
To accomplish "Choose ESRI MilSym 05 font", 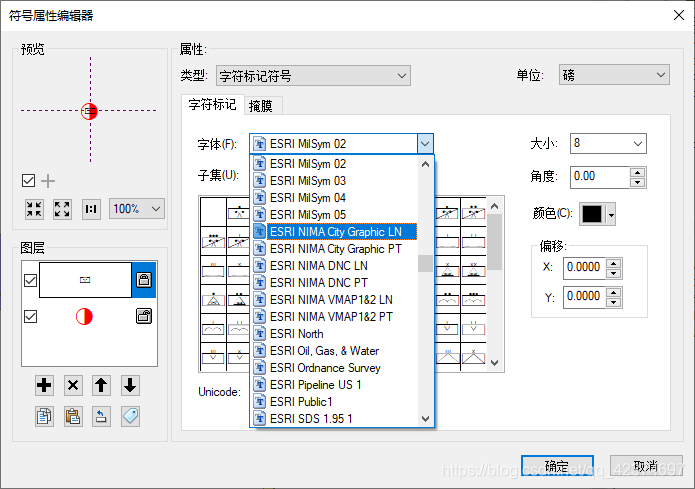I will point(334,215).
